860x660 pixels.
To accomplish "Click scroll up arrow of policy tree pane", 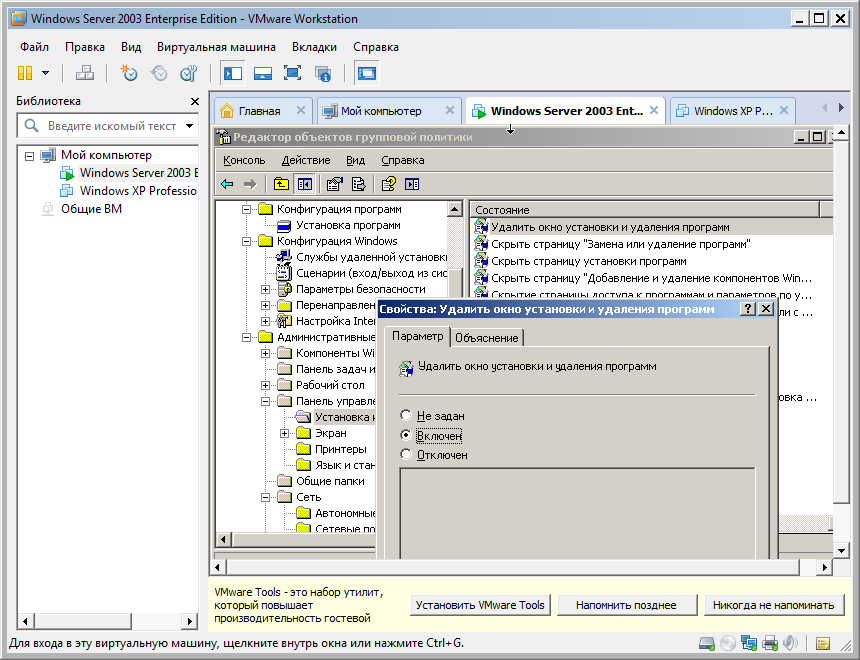I will pyautogui.click(x=455, y=209).
